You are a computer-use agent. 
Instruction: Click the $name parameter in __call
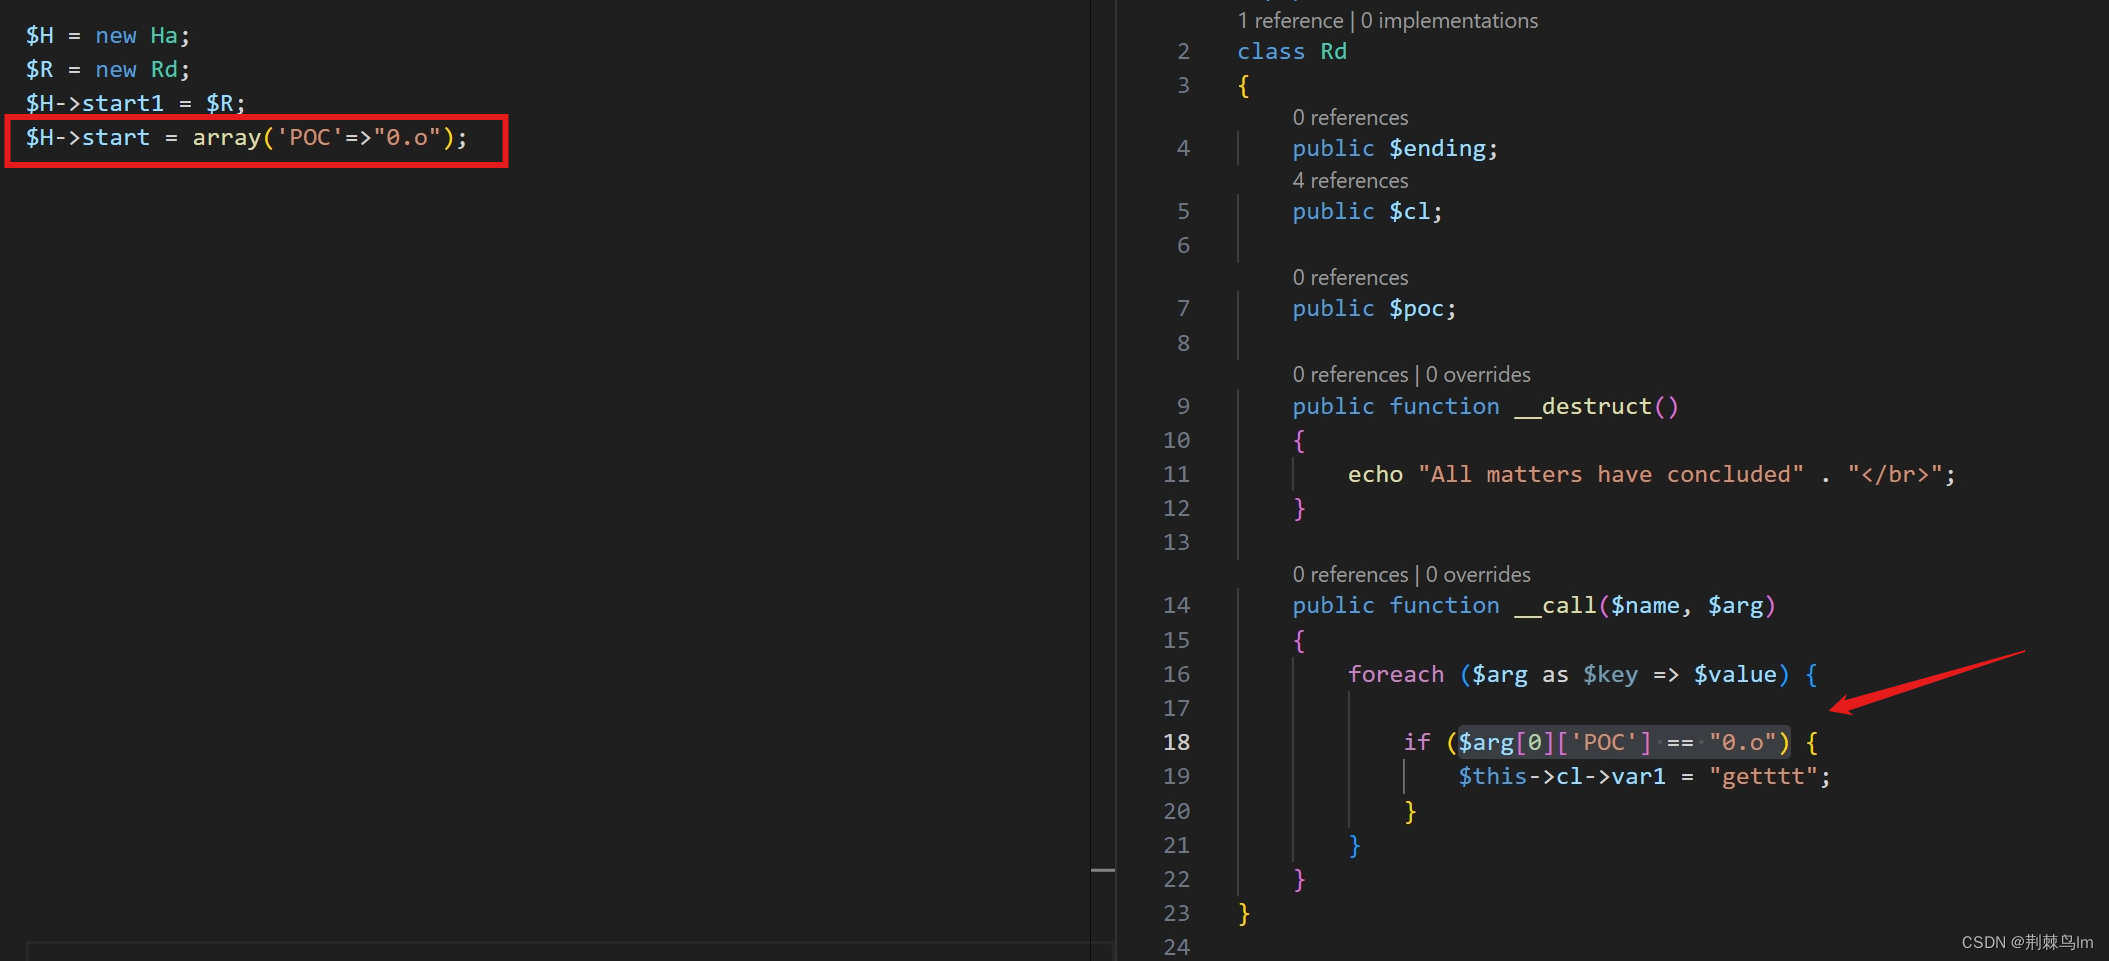coord(1645,605)
